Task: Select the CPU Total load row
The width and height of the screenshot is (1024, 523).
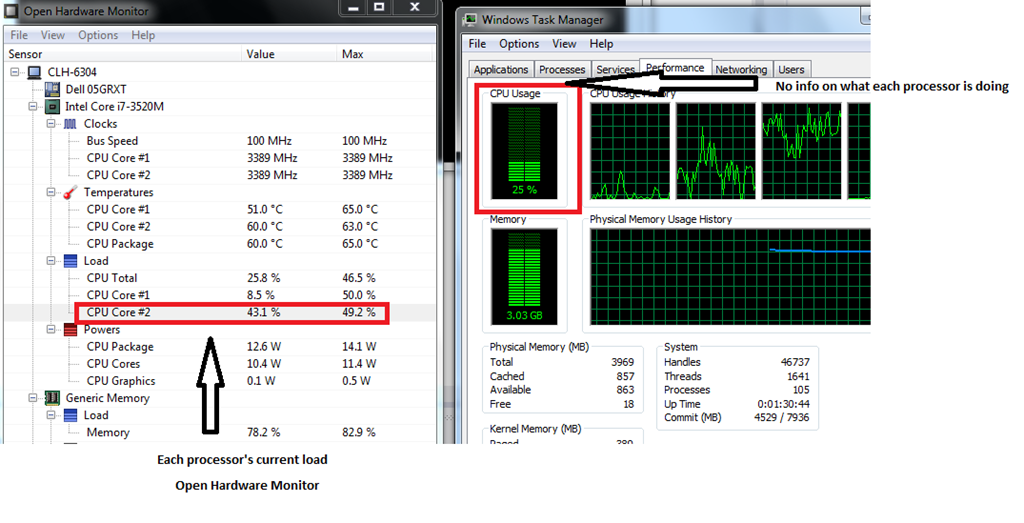Action: 219,278
